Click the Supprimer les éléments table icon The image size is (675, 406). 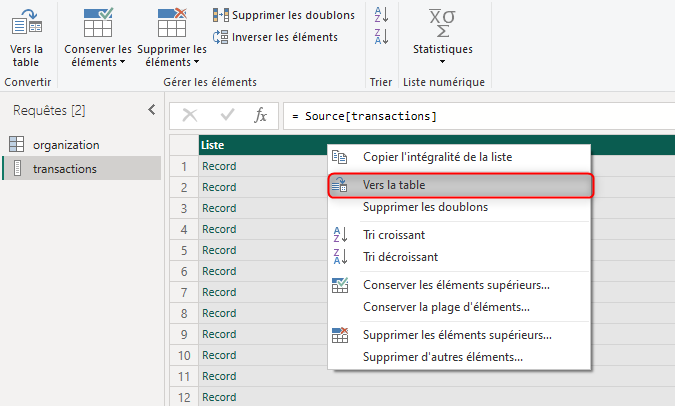(x=172, y=22)
